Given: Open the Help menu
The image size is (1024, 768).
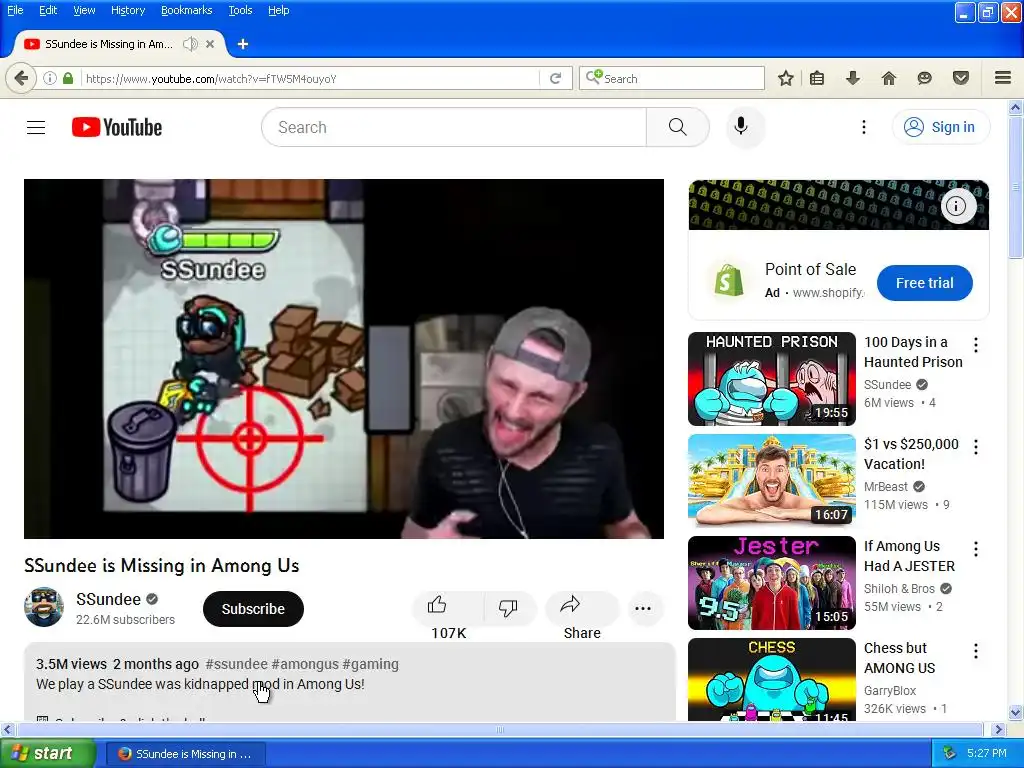Looking at the screenshot, I should click(278, 10).
